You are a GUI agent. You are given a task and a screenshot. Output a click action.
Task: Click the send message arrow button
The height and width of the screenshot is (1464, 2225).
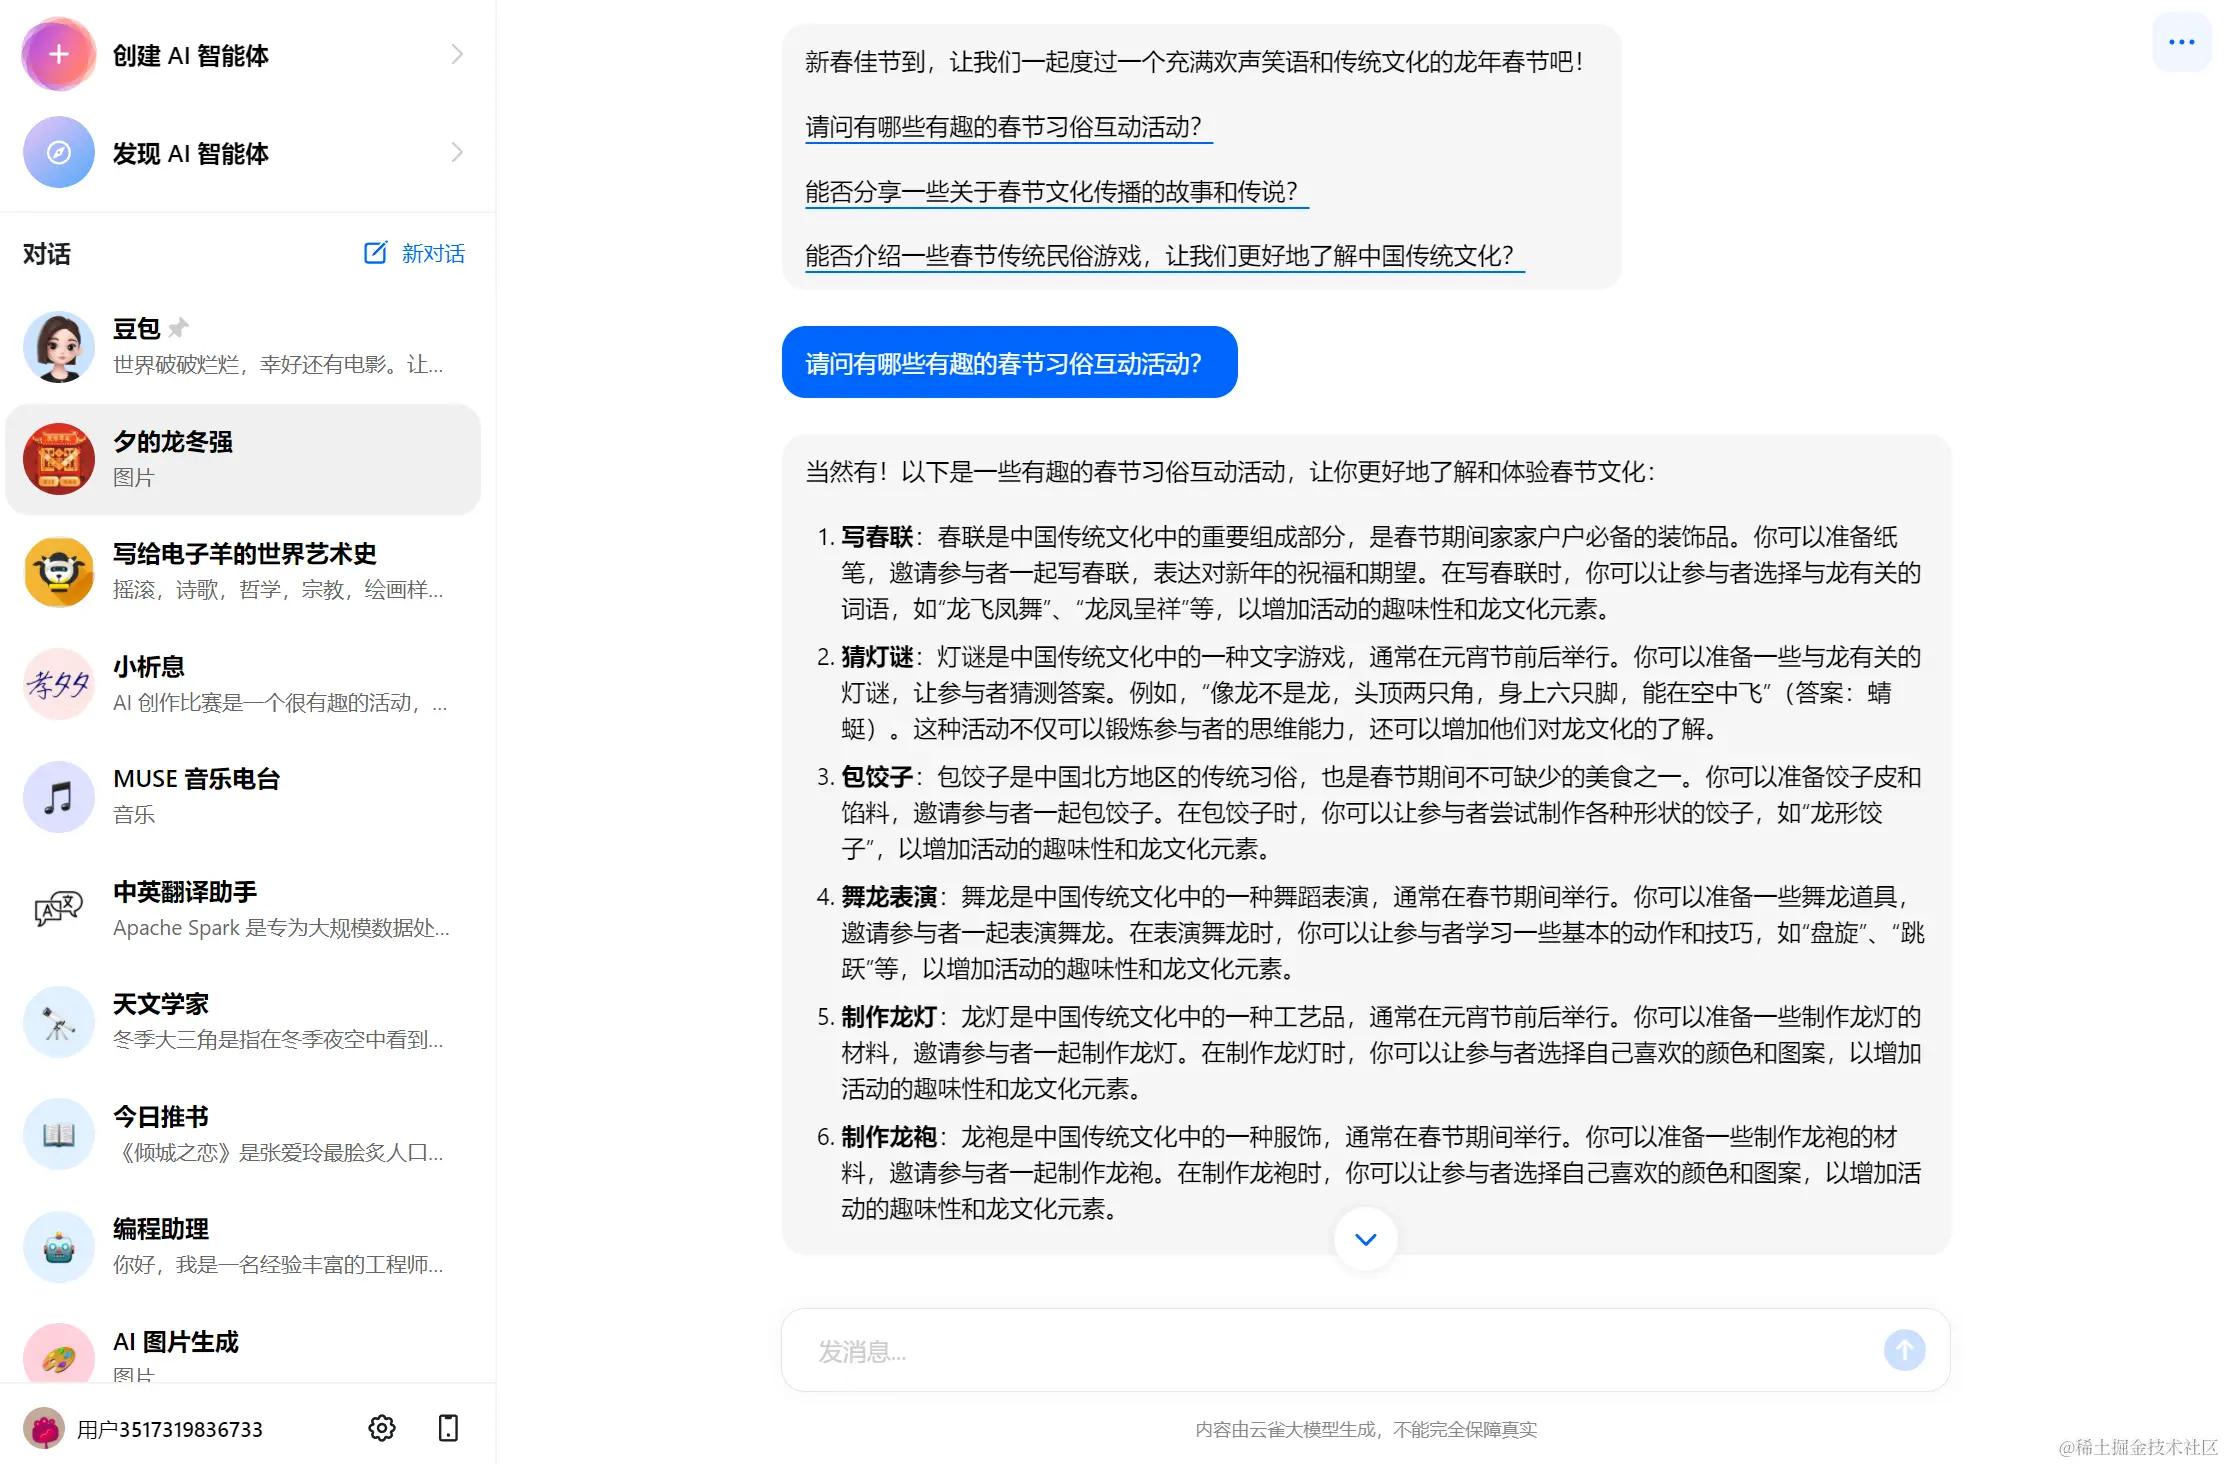[x=1903, y=1350]
